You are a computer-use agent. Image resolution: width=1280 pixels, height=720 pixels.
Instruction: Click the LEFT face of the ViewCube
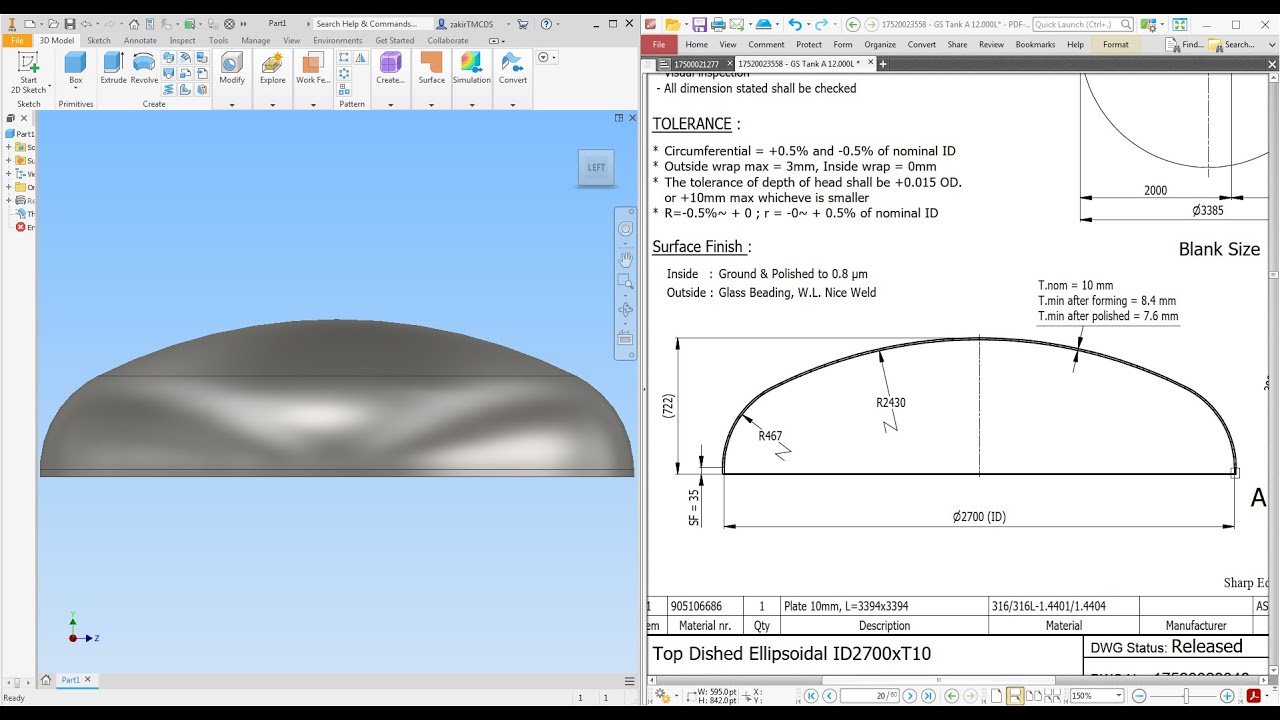pos(596,167)
